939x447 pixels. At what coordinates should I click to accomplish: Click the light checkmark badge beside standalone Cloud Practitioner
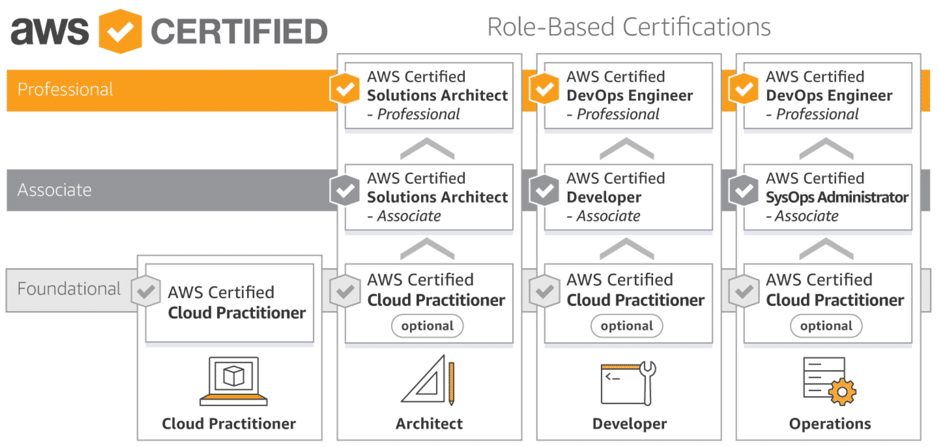click(145, 292)
